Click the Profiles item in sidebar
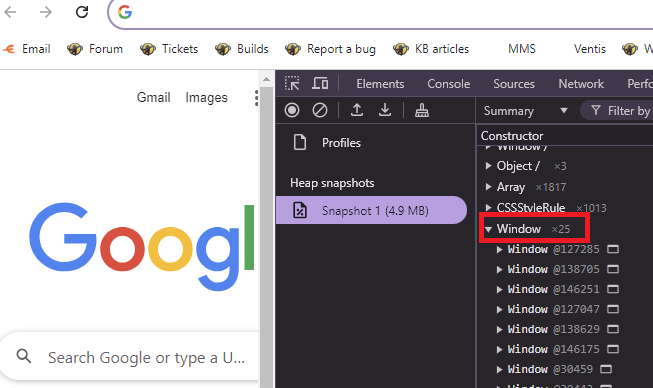The width and height of the screenshot is (653, 388). pyautogui.click(x=341, y=143)
